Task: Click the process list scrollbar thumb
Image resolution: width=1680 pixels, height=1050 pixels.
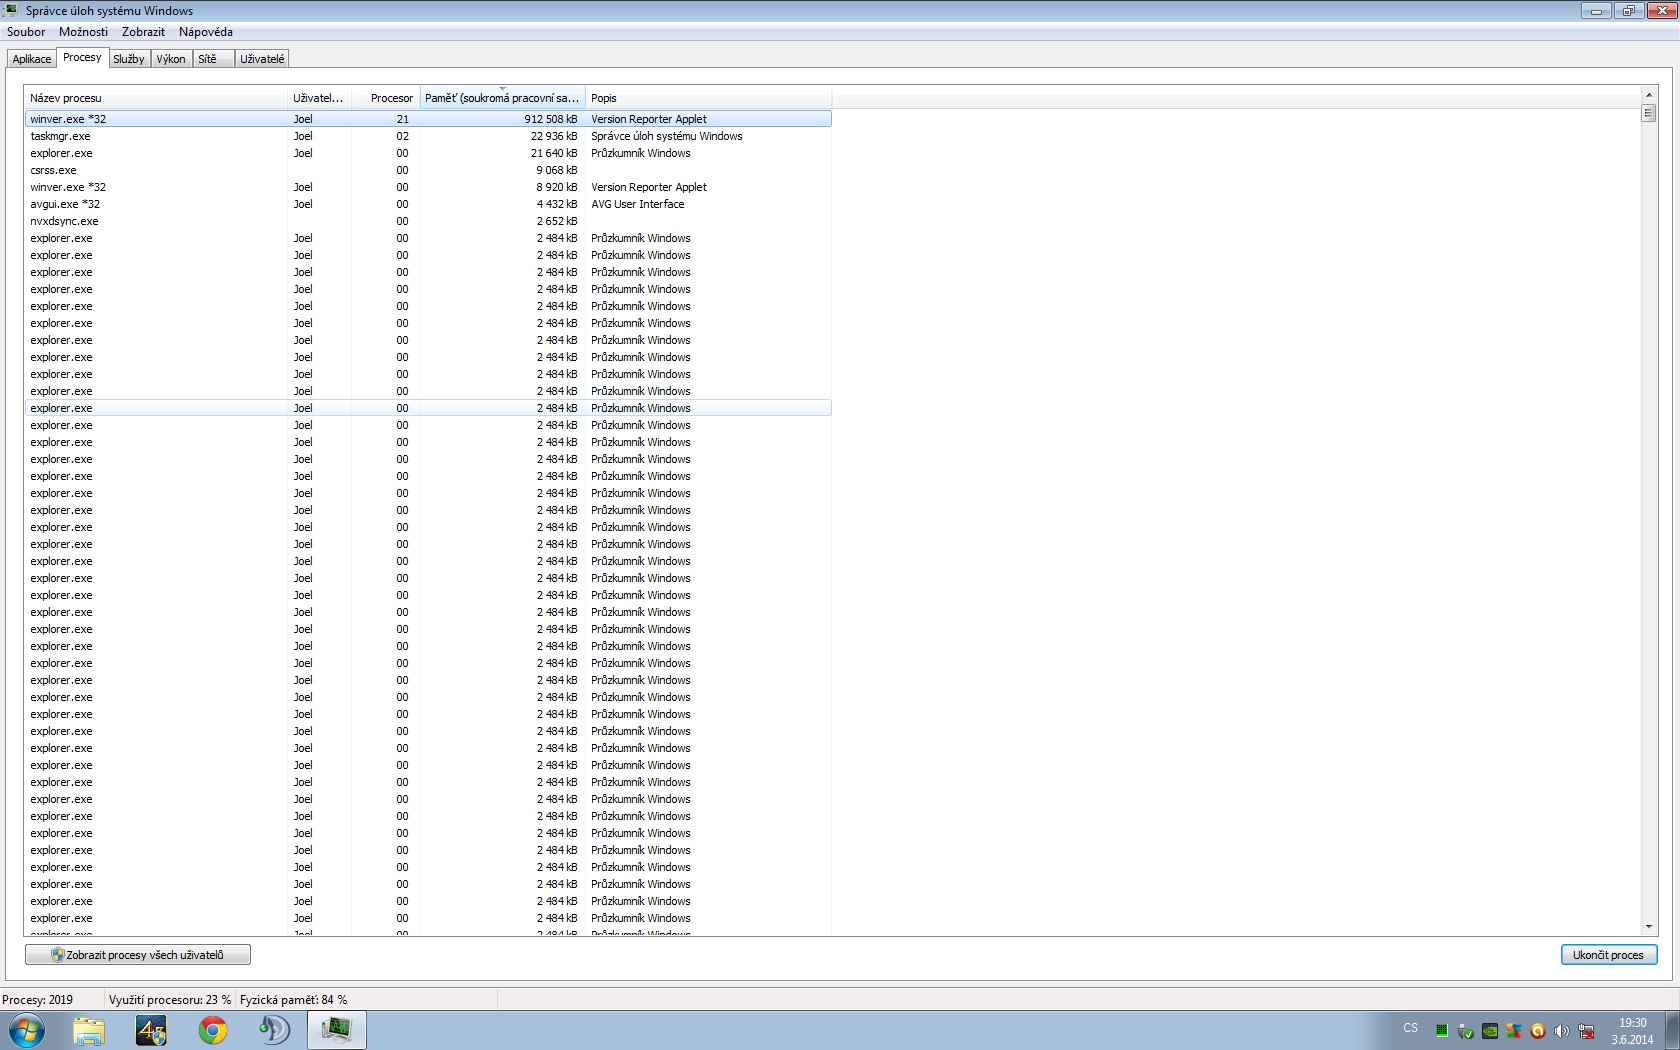Action: tap(1648, 113)
